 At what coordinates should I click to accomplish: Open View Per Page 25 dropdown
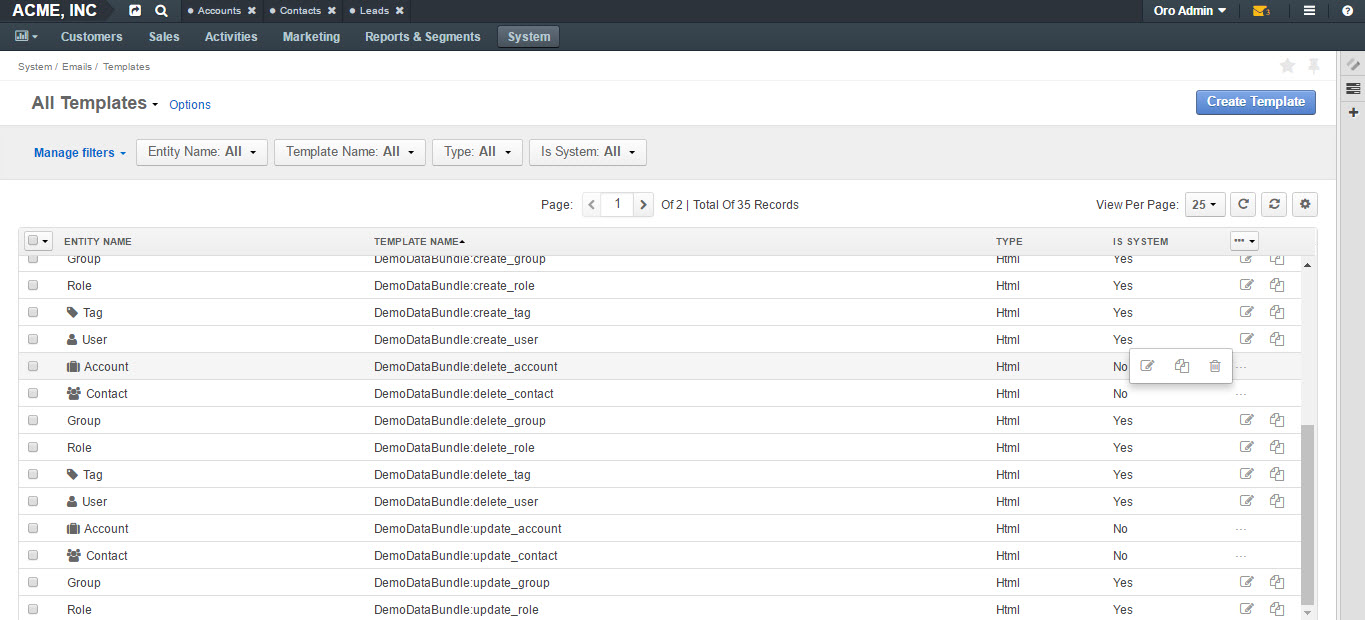pos(1205,204)
